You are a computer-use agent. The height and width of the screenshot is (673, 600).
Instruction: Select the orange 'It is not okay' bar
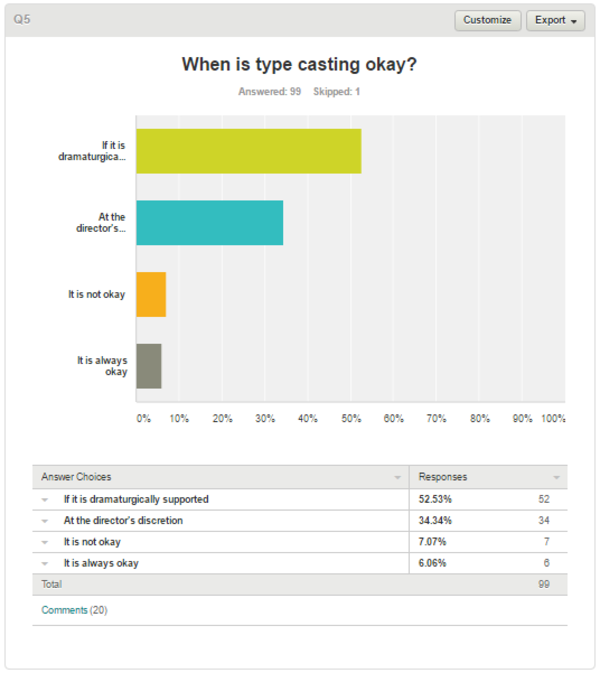[x=151, y=294]
